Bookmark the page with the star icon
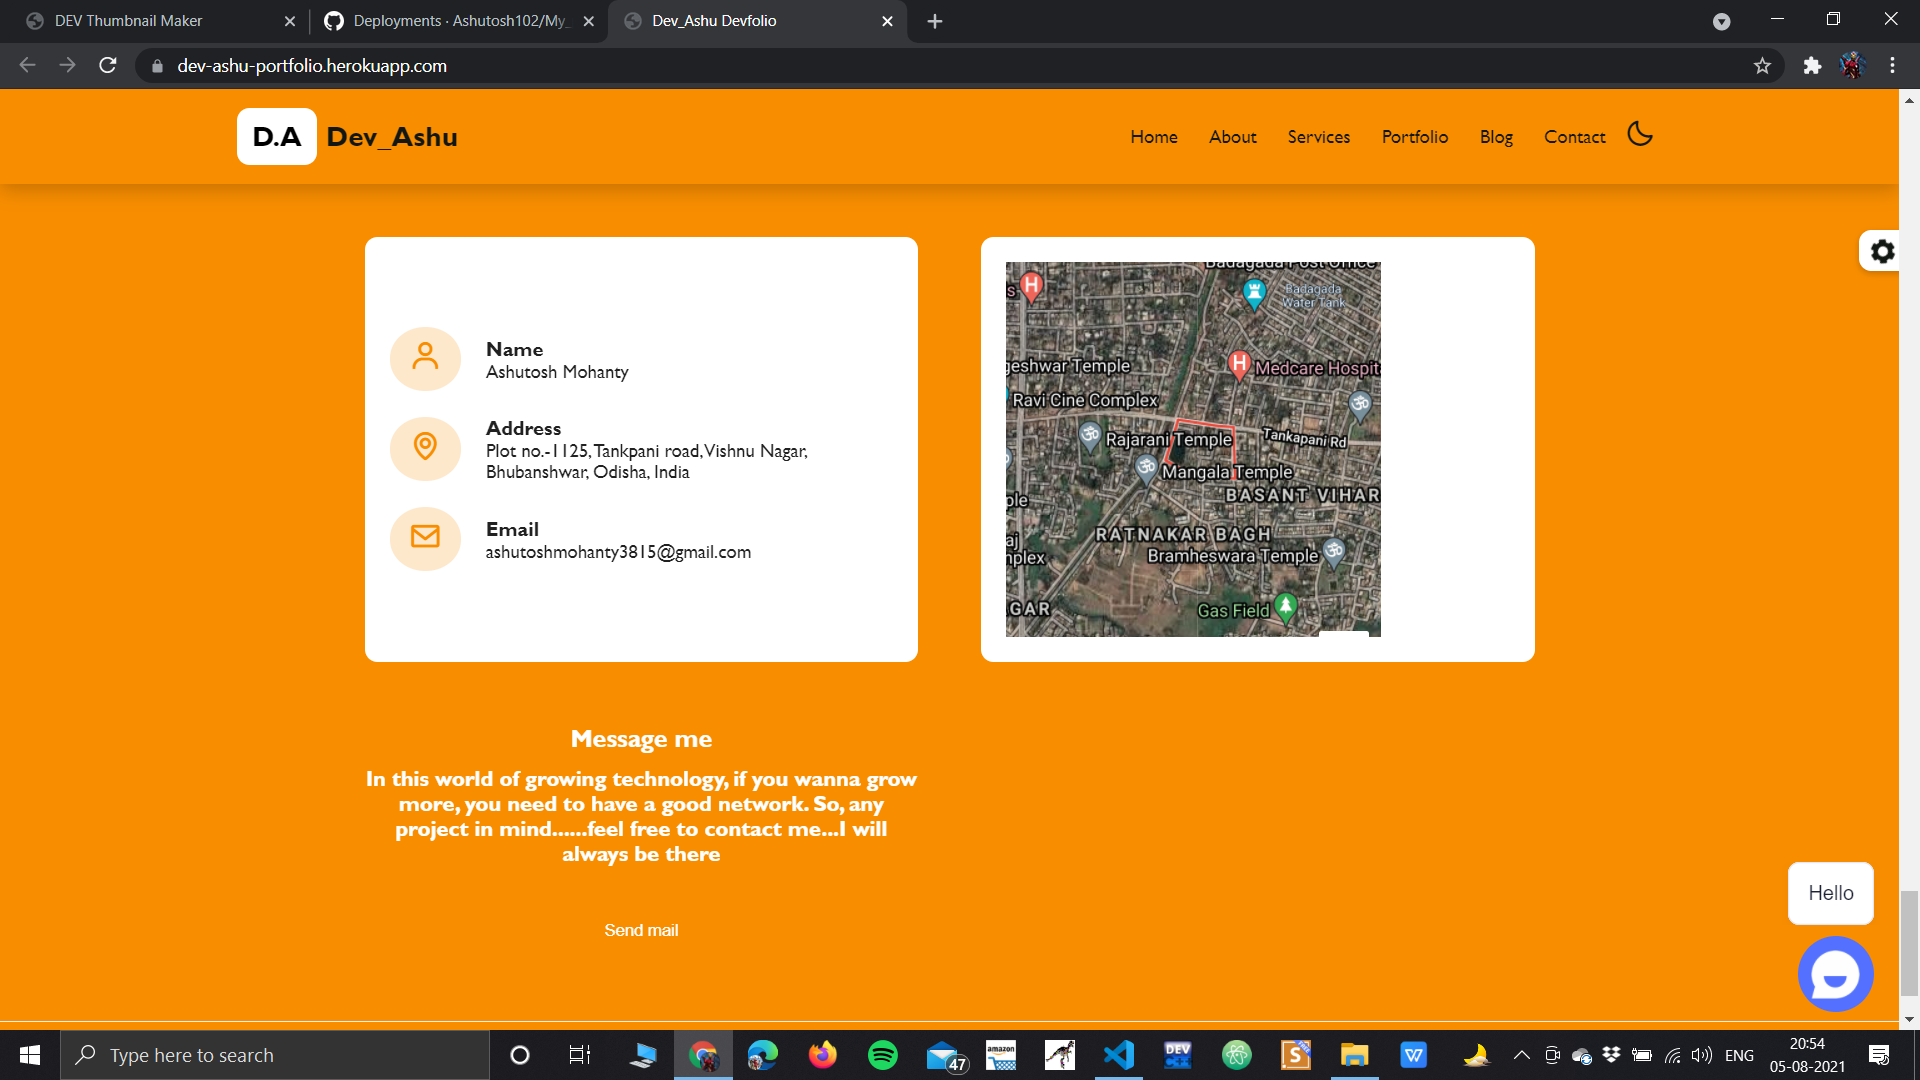 pos(1763,66)
